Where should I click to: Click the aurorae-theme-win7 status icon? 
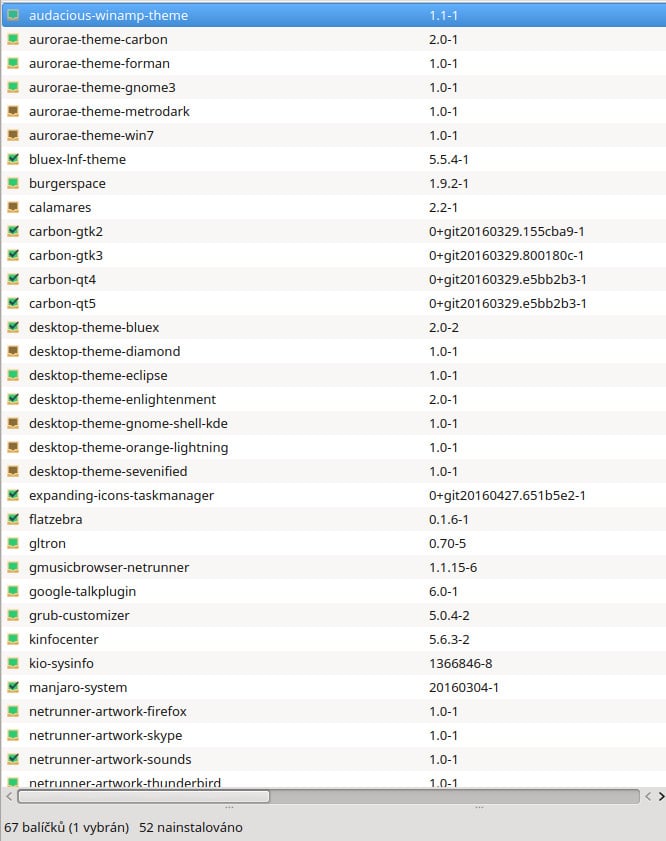click(x=13, y=135)
